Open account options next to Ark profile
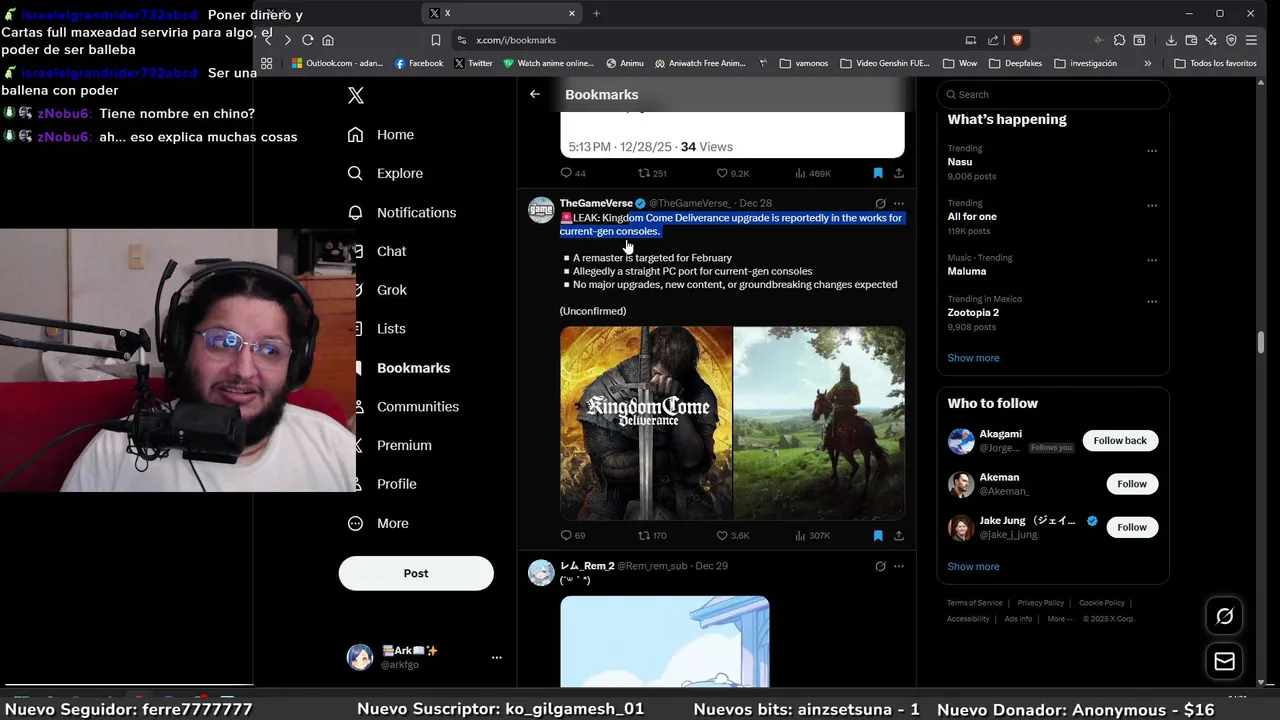 496,657
